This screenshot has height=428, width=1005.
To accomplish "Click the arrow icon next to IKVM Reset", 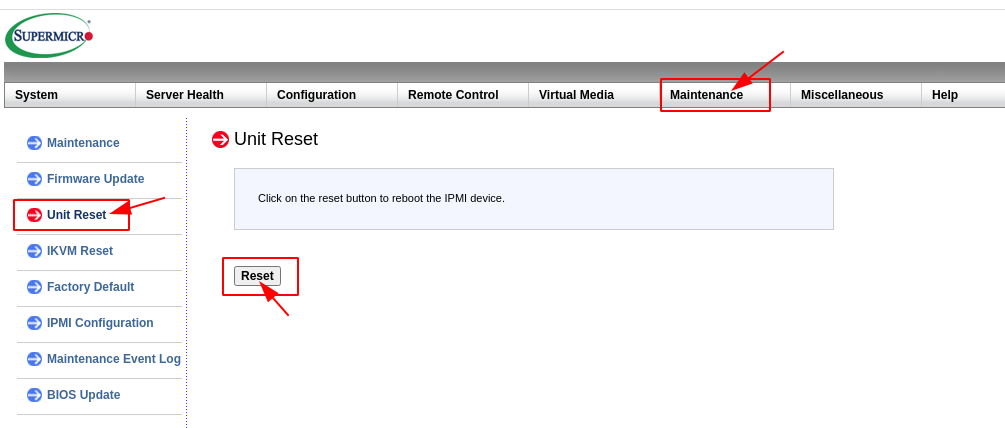I will [x=34, y=251].
